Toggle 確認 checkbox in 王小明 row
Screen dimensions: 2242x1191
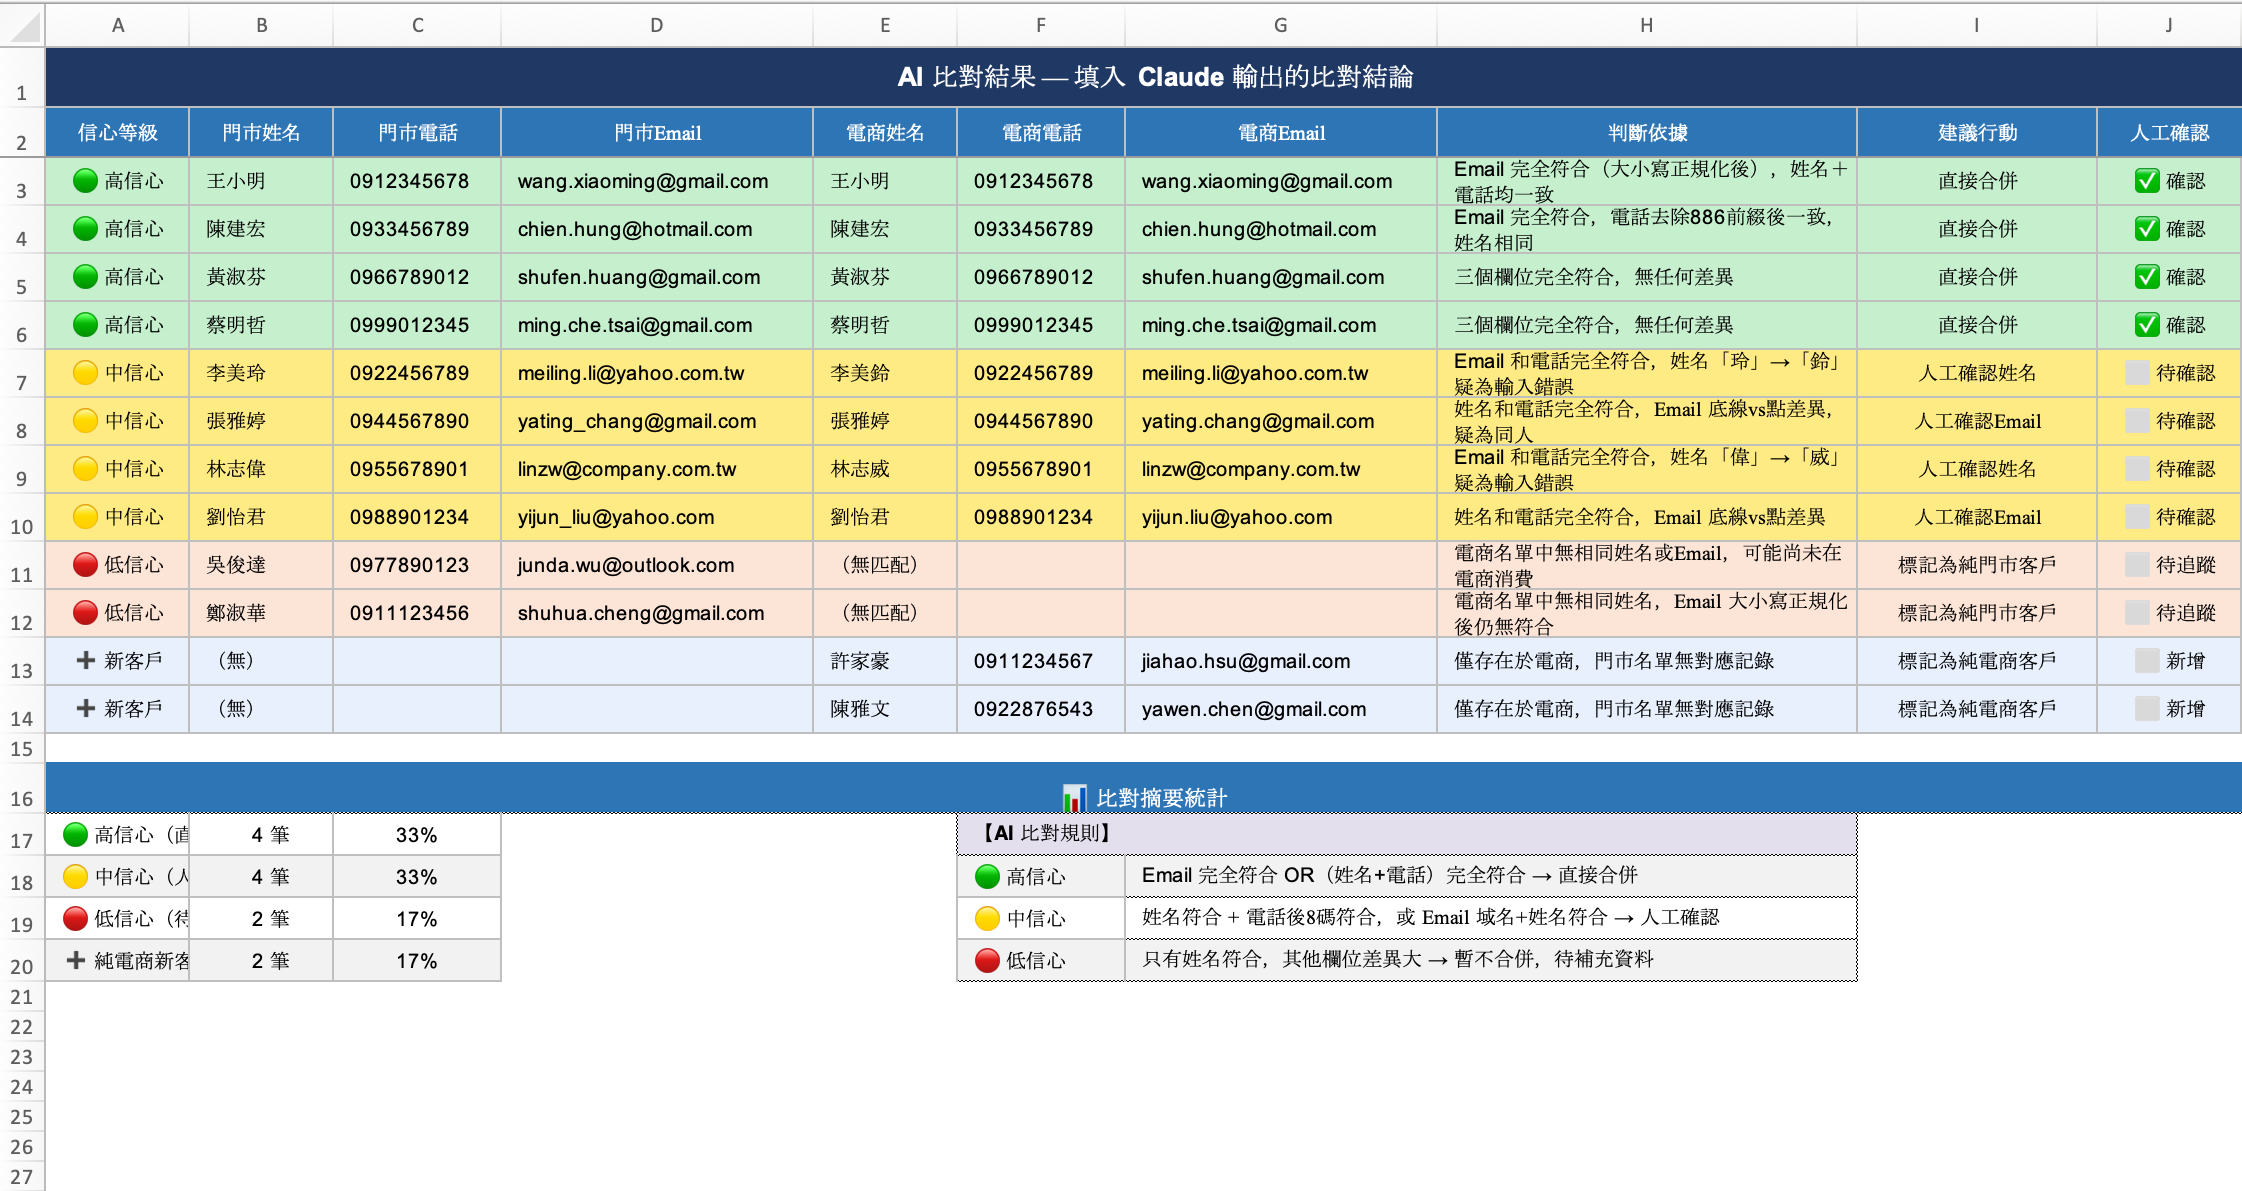pyautogui.click(x=2146, y=181)
